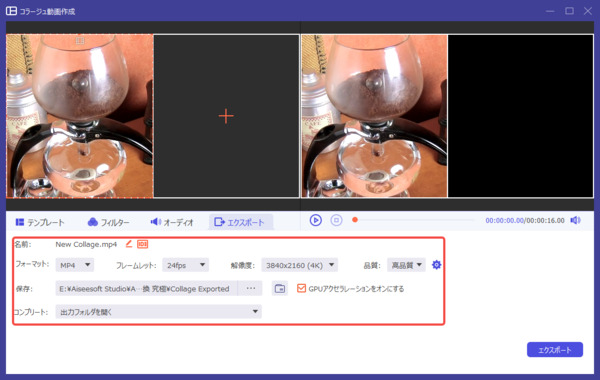Image resolution: width=600 pixels, height=380 pixels.
Task: Click the red ID3 tag icon next to the file name
Action: pyautogui.click(x=142, y=244)
